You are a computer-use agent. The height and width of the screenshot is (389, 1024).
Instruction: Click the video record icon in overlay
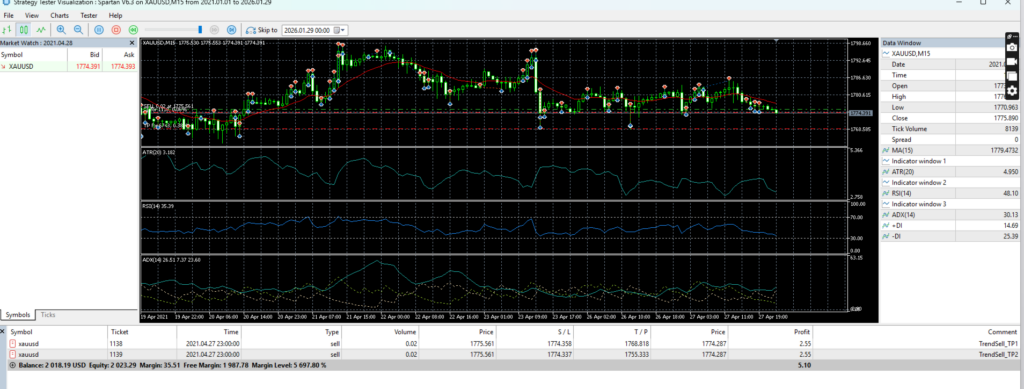click(1012, 61)
